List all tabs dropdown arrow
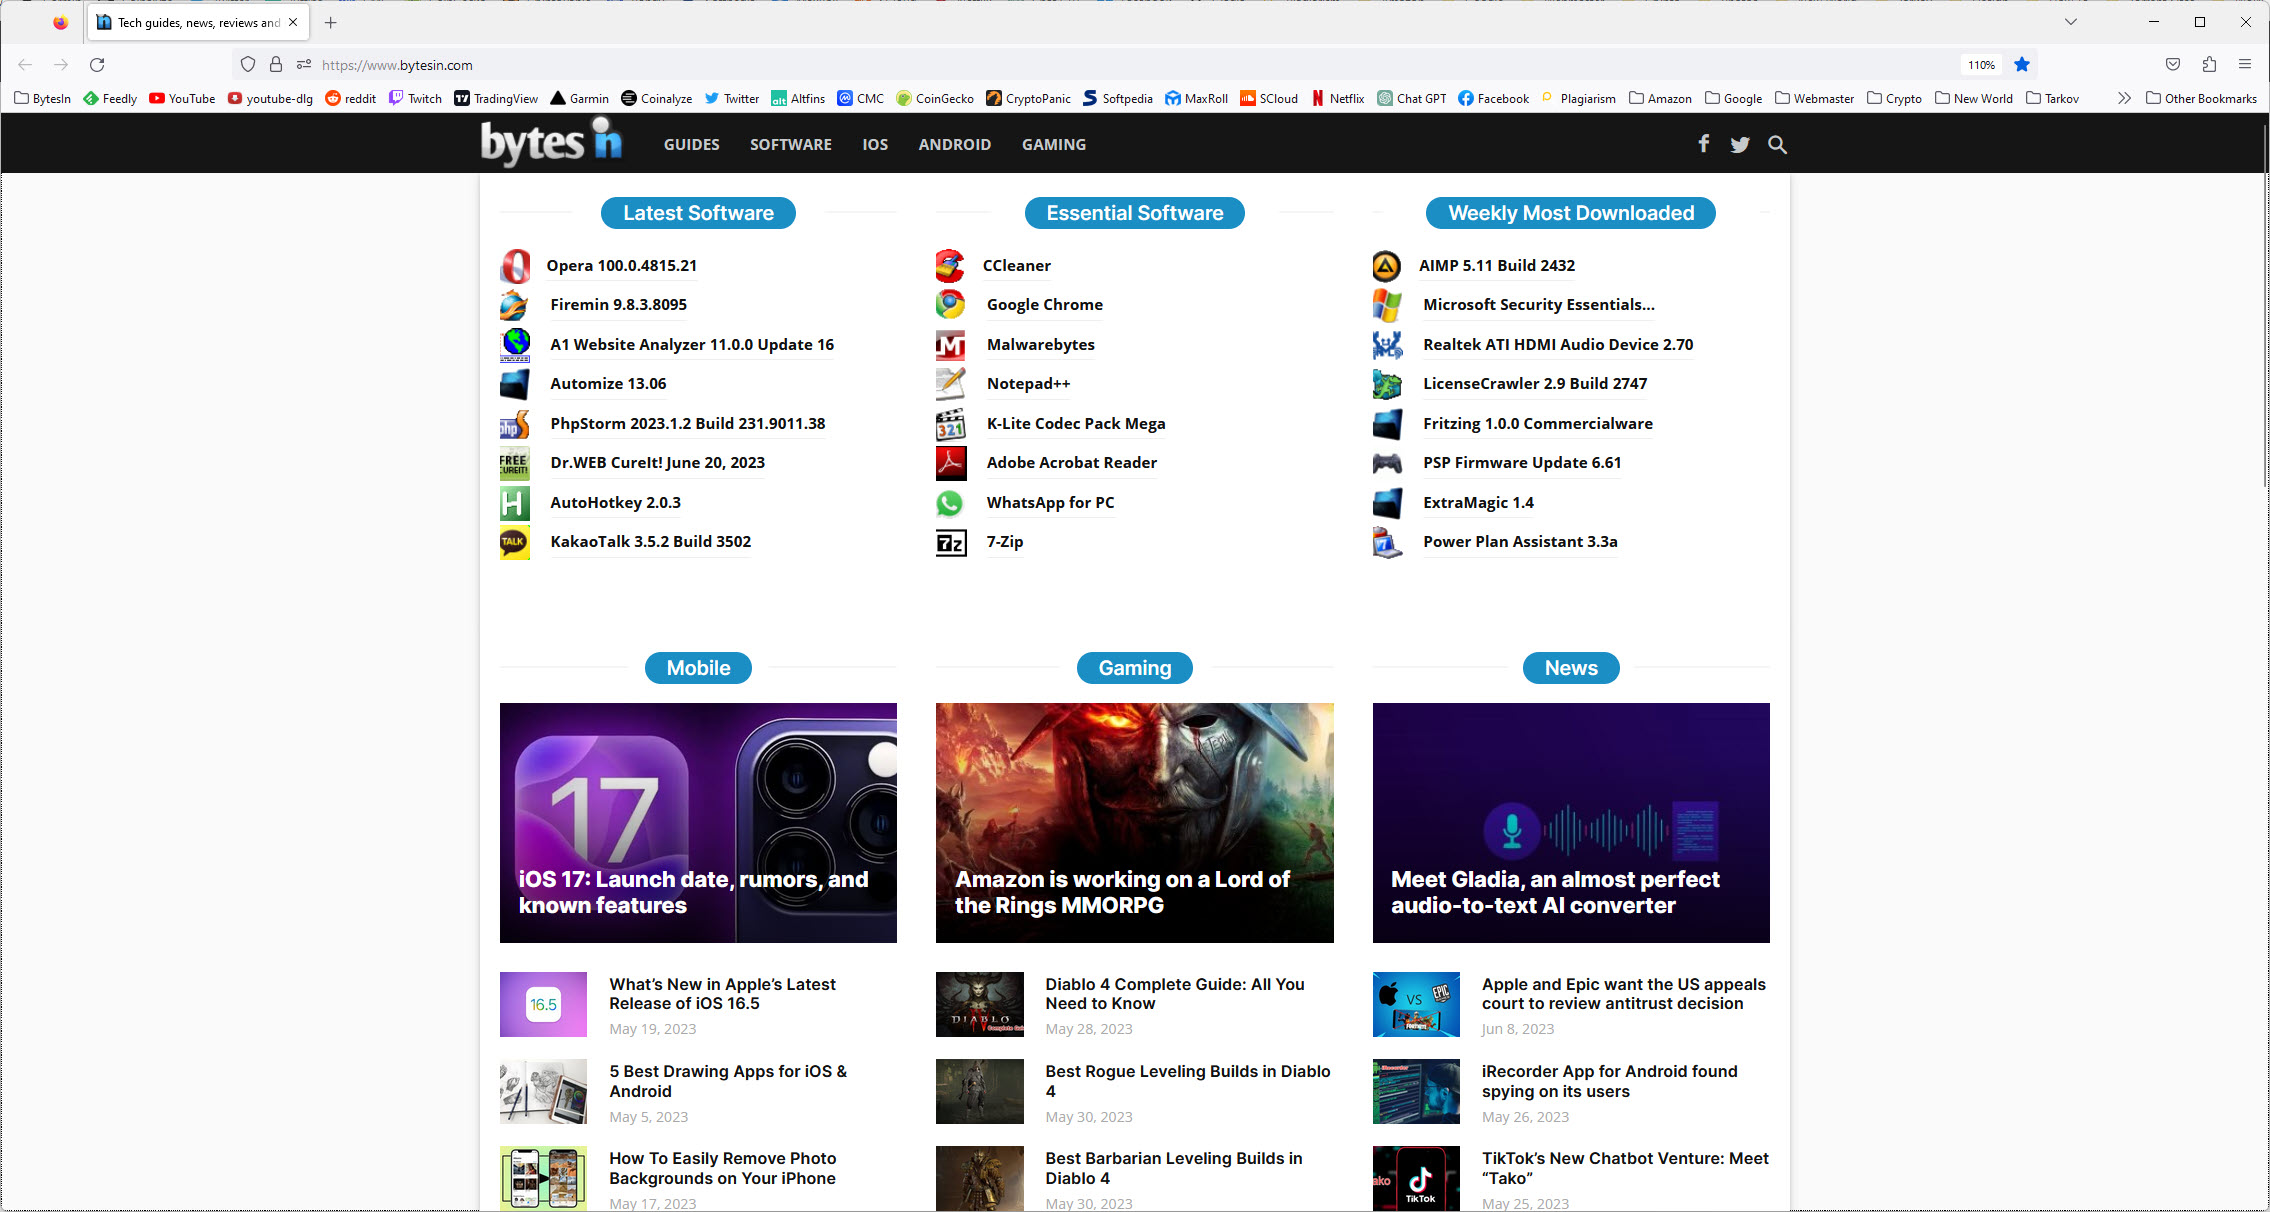Screen dimensions: 2270x1212 click(2071, 22)
